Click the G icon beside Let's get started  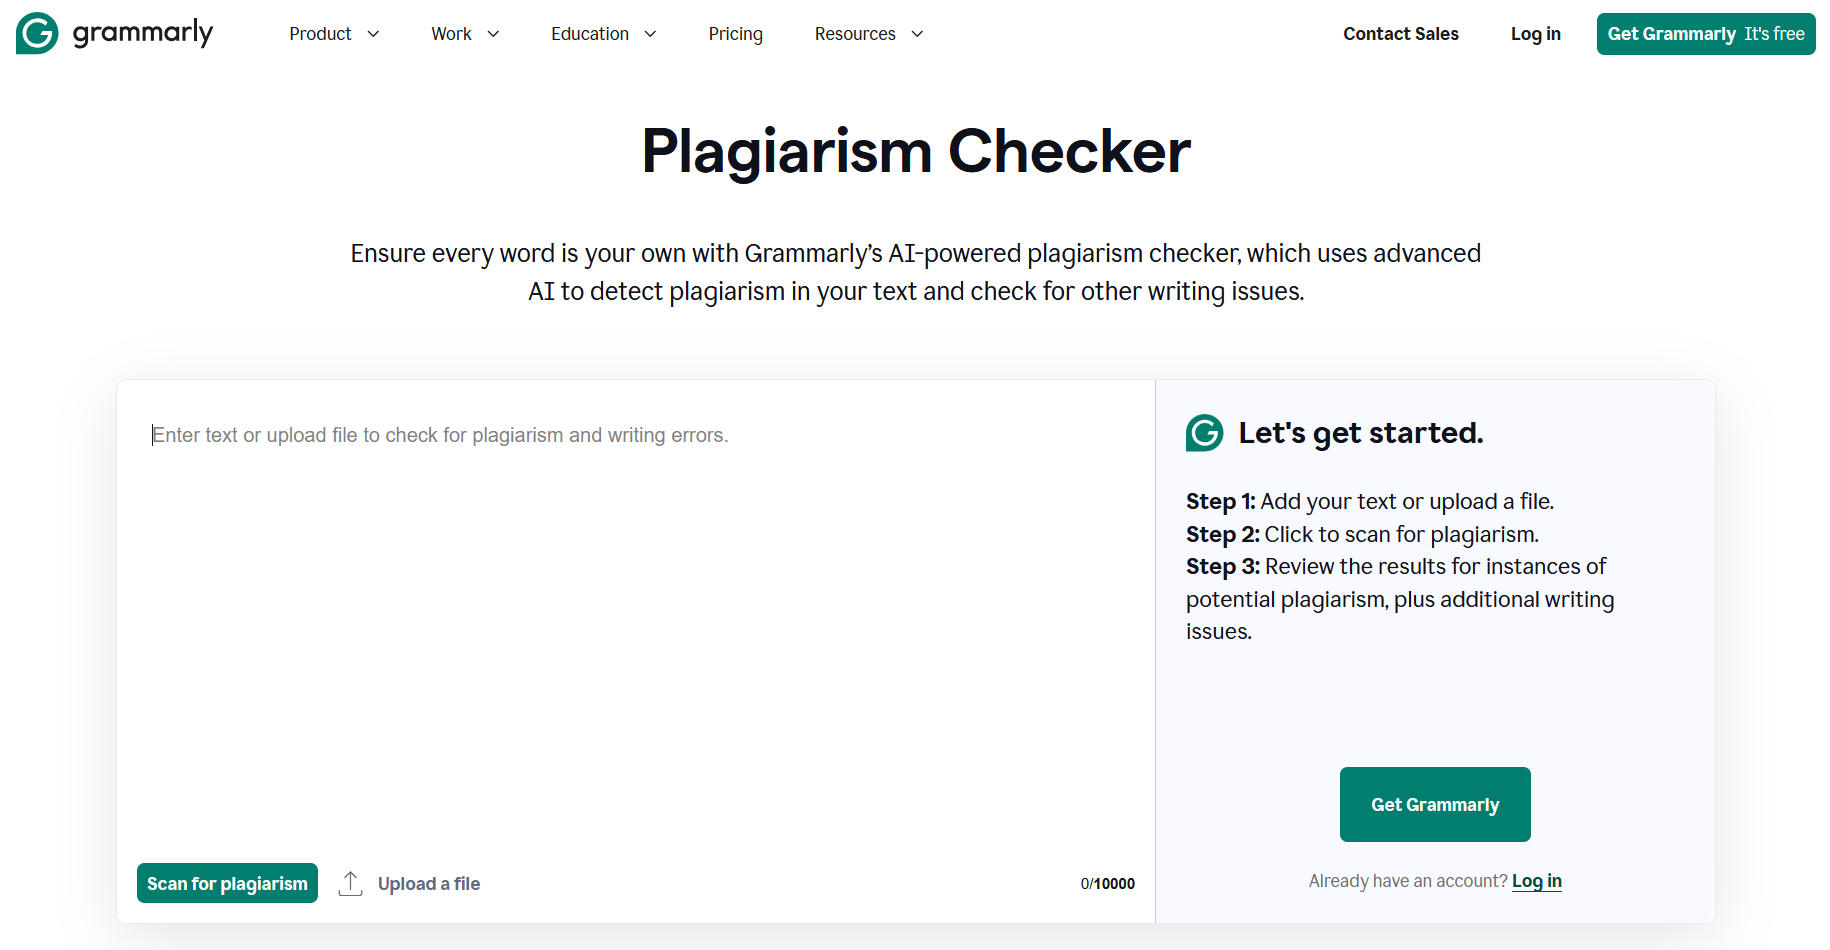tap(1204, 433)
